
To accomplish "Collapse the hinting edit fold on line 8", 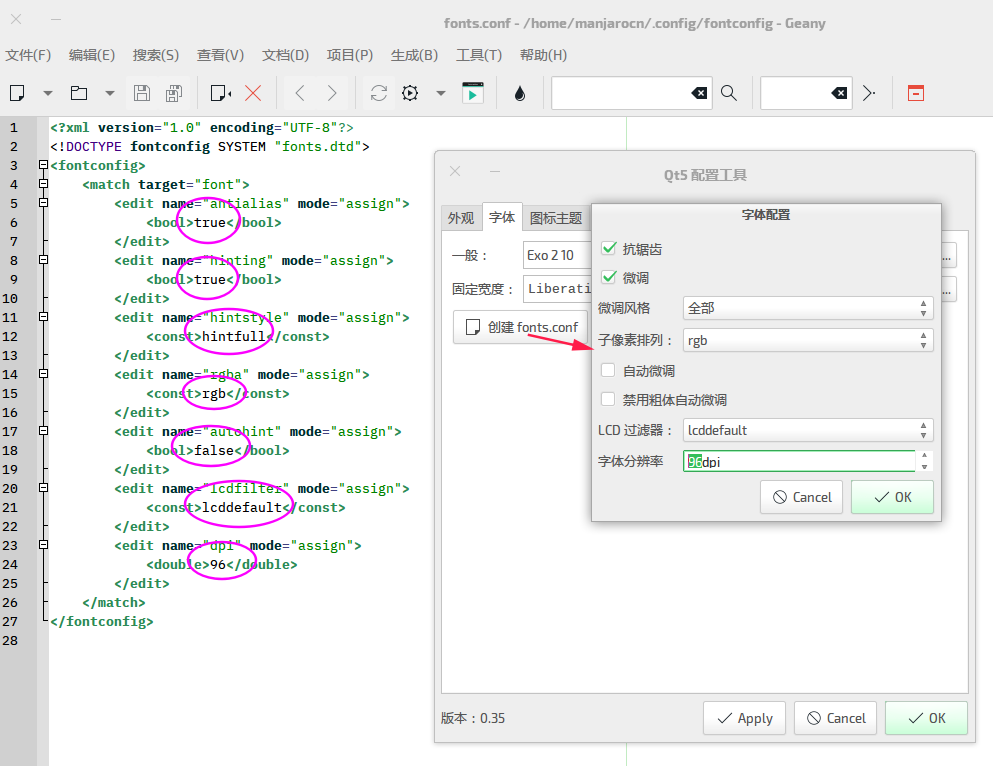I will [x=43, y=260].
